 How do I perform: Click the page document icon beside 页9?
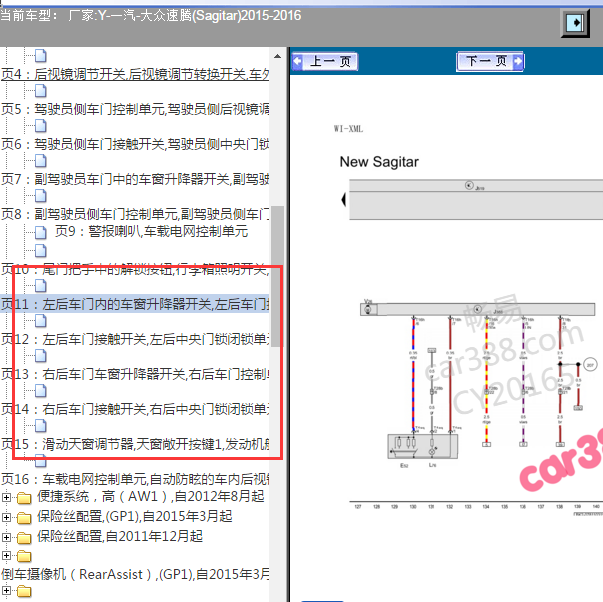click(x=41, y=232)
